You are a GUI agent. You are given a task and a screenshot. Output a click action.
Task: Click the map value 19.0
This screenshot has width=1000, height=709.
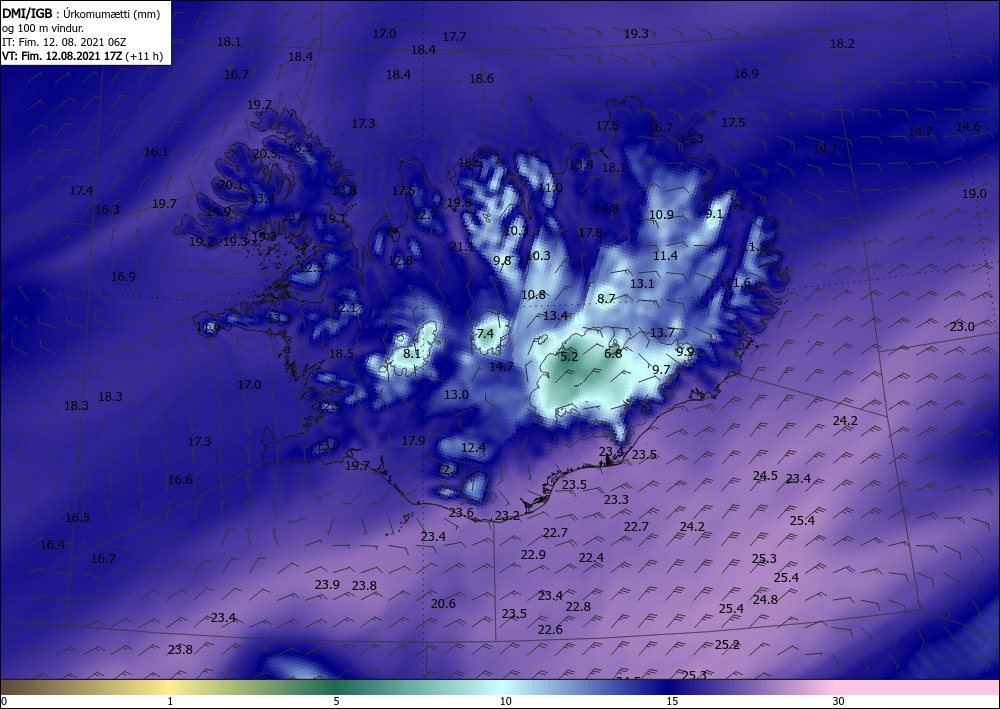974,194
